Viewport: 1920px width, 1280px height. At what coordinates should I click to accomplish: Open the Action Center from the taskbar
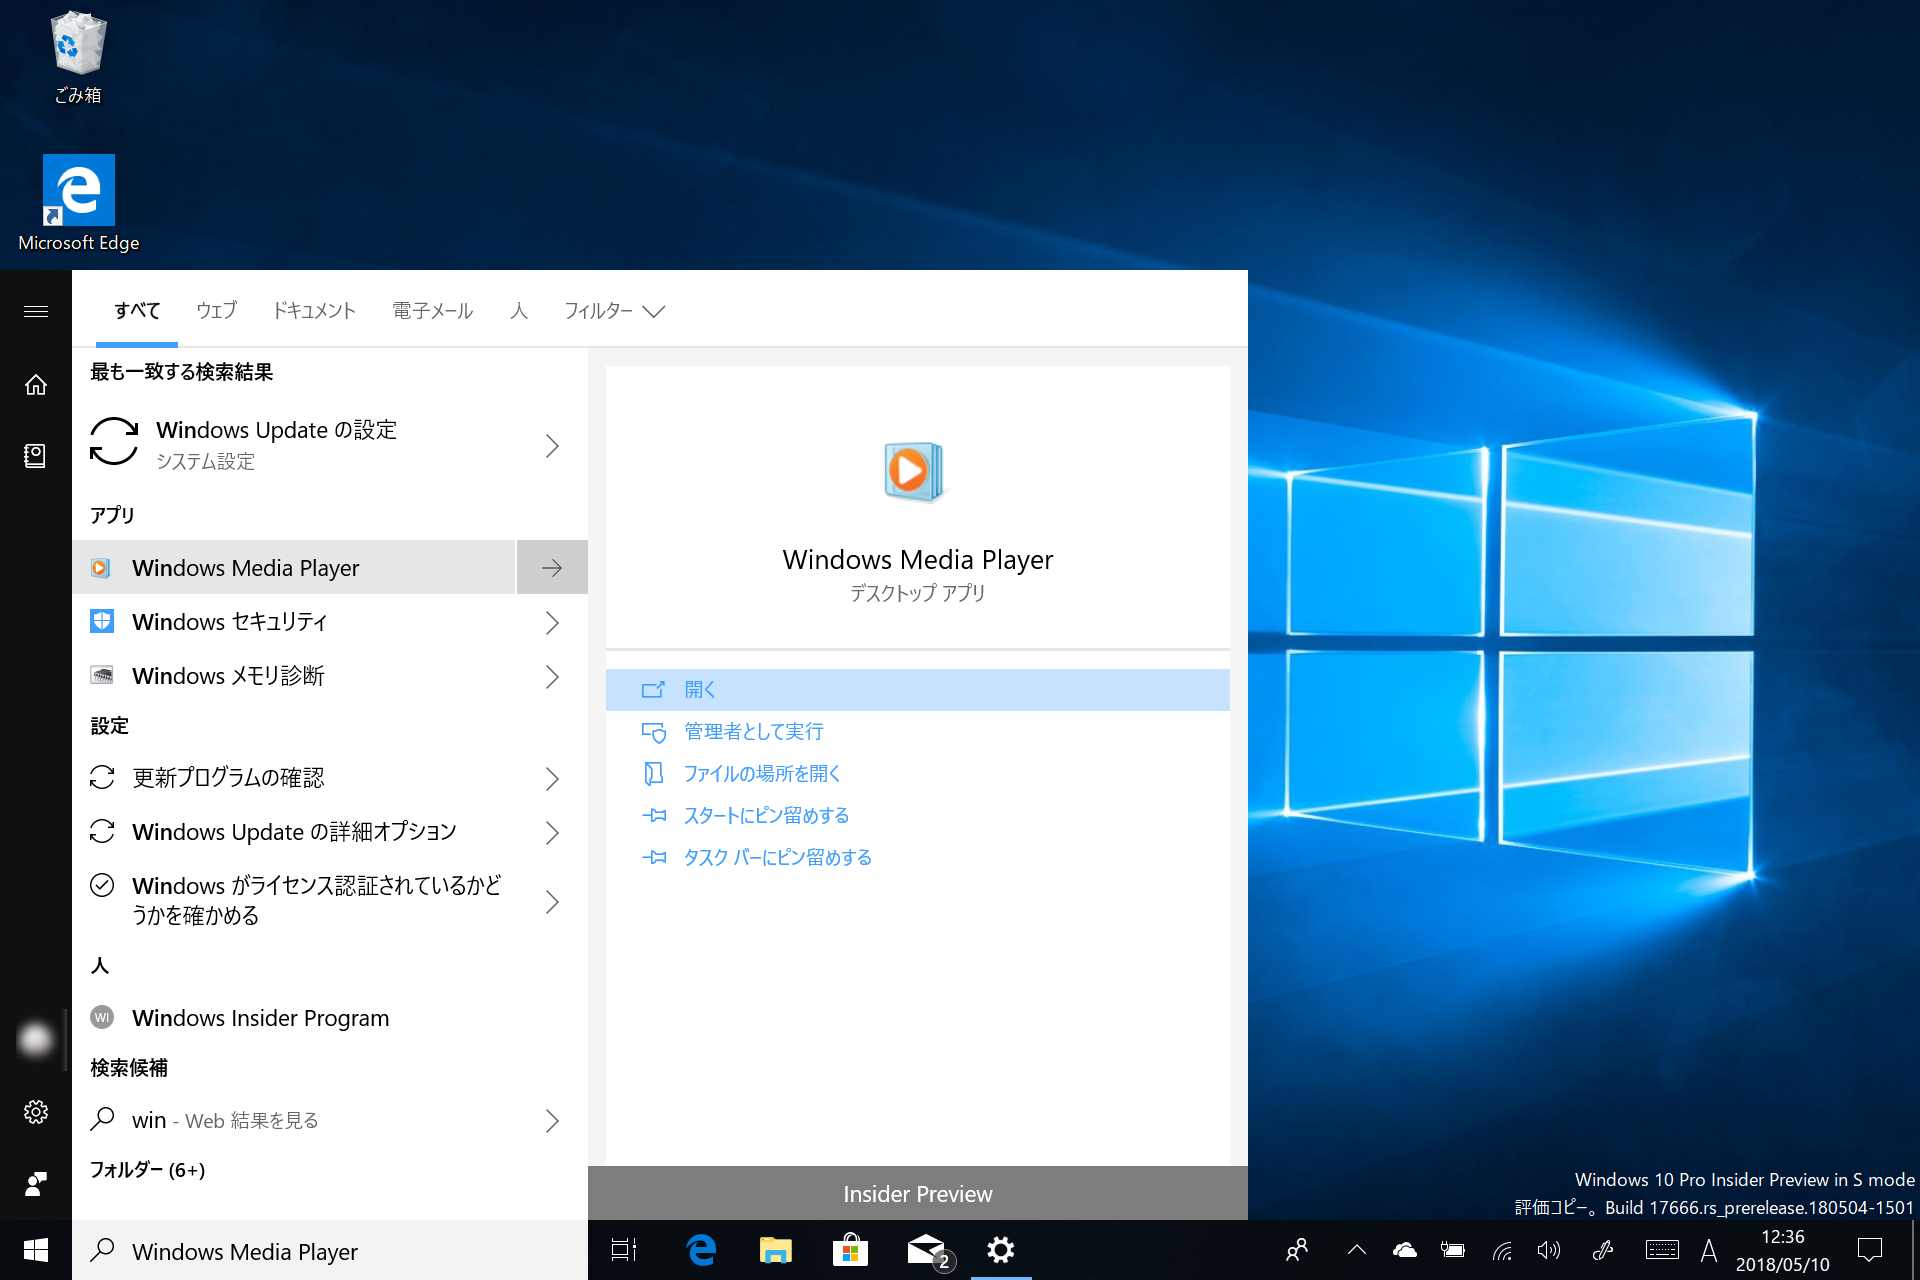[x=1871, y=1250]
